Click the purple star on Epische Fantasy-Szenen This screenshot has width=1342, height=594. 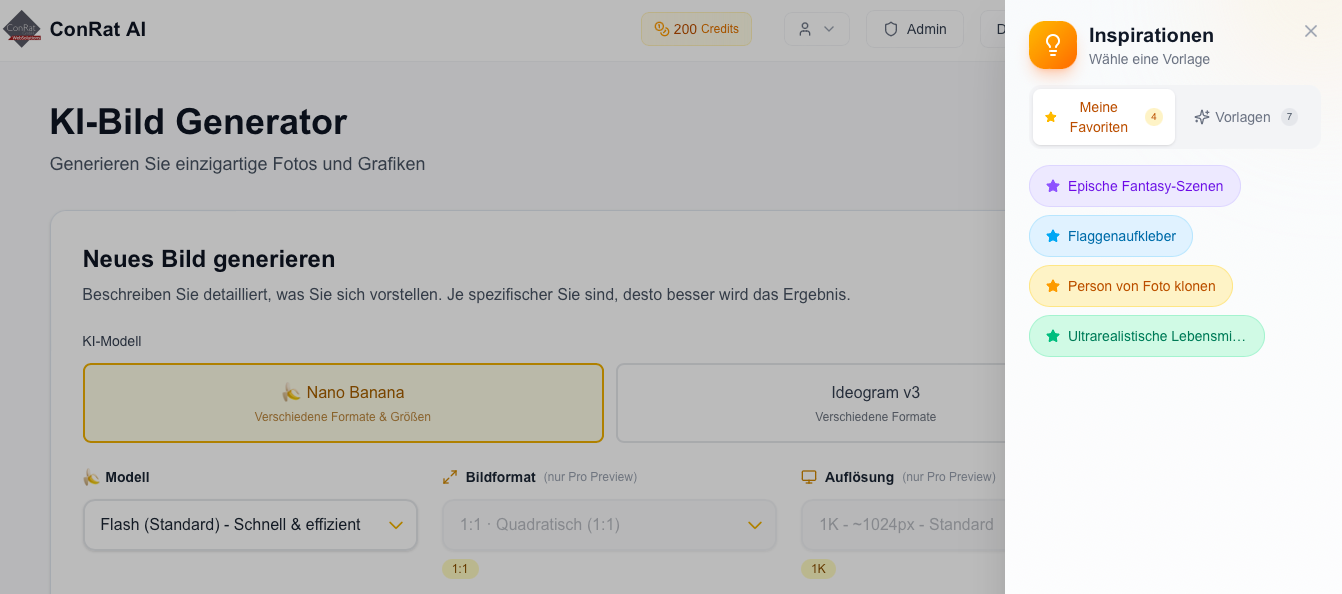point(1052,186)
